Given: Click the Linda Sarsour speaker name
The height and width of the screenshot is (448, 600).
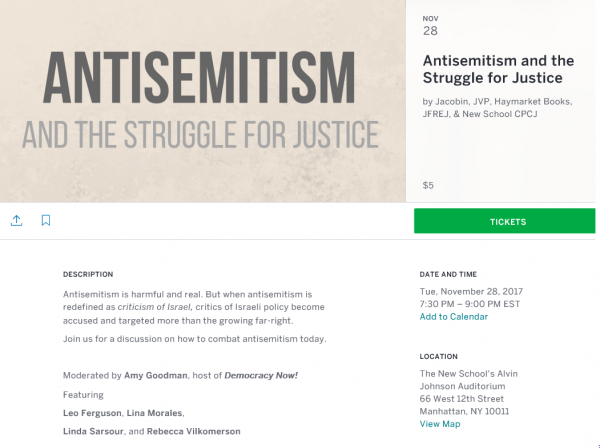Looking at the screenshot, I should [x=93, y=431].
